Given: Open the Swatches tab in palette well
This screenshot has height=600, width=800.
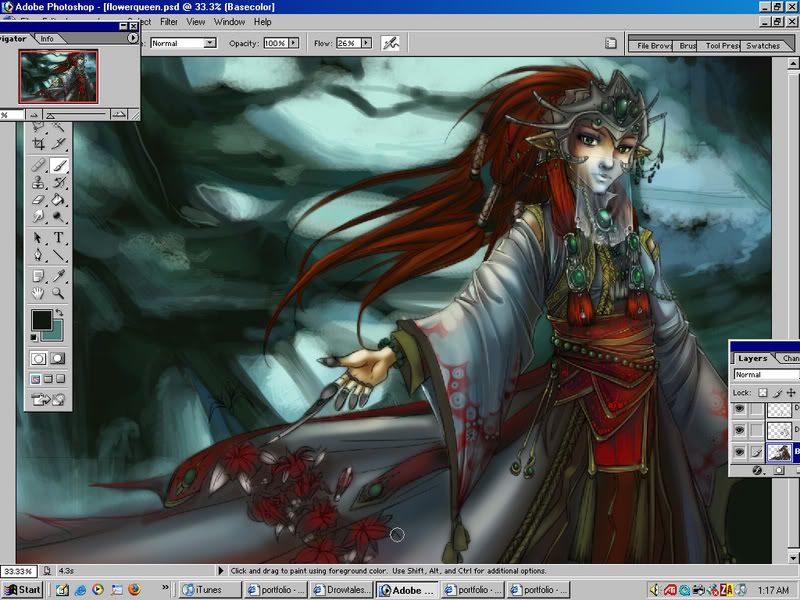Looking at the screenshot, I should pyautogui.click(x=763, y=46).
